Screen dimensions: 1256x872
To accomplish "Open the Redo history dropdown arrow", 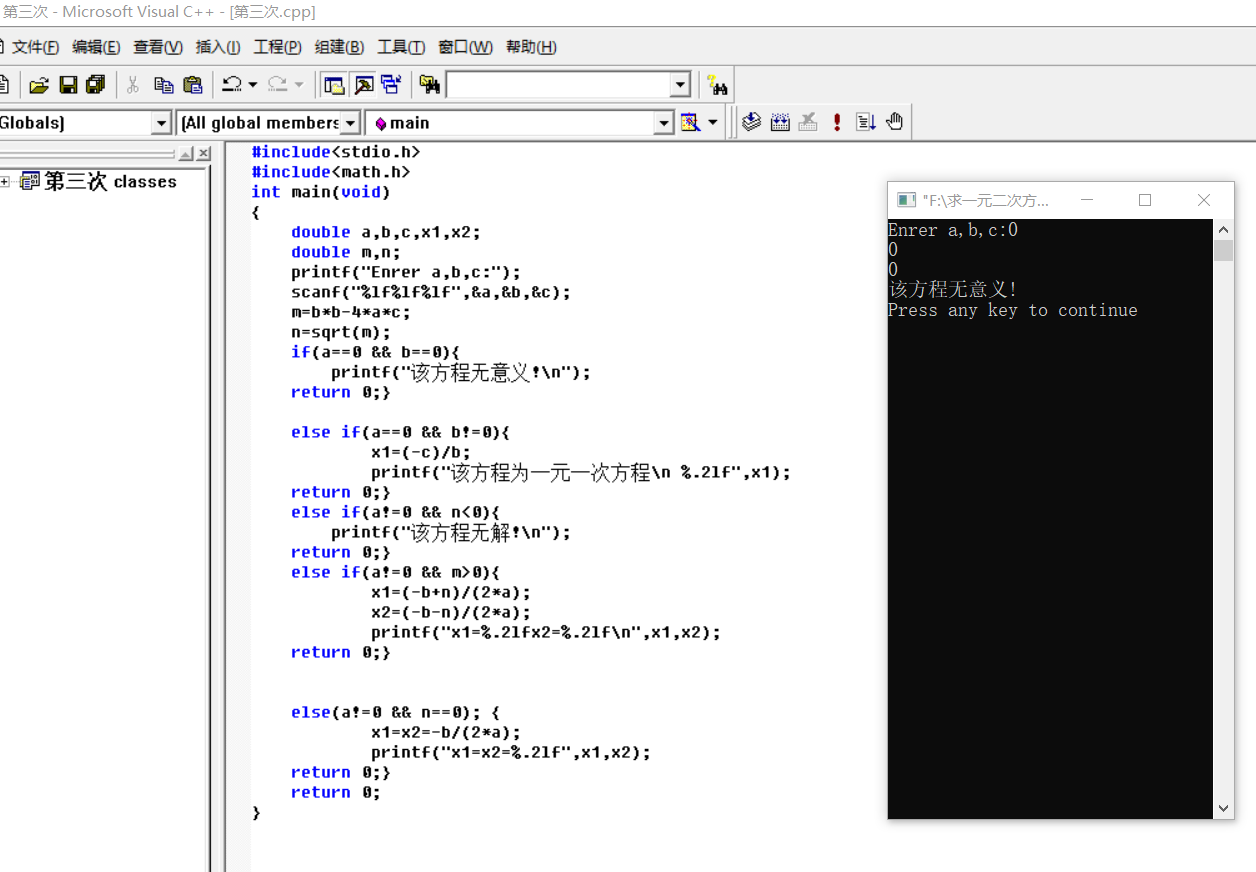I will [x=298, y=85].
